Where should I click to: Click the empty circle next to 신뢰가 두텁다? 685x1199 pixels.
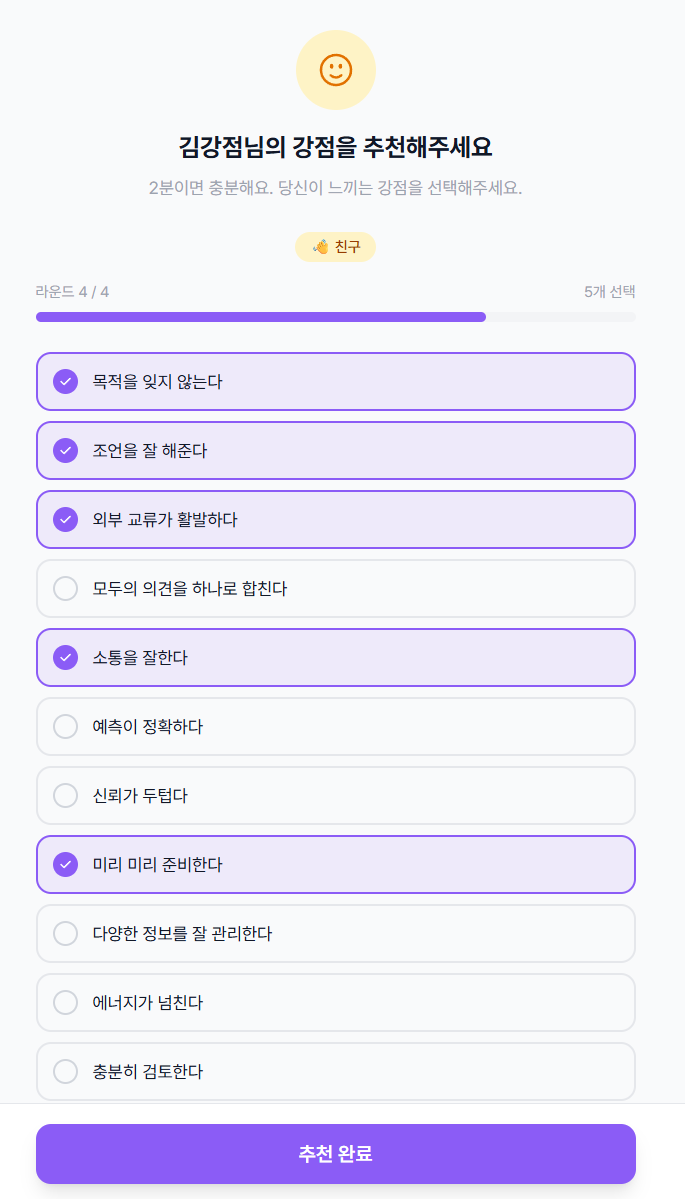[x=65, y=795]
